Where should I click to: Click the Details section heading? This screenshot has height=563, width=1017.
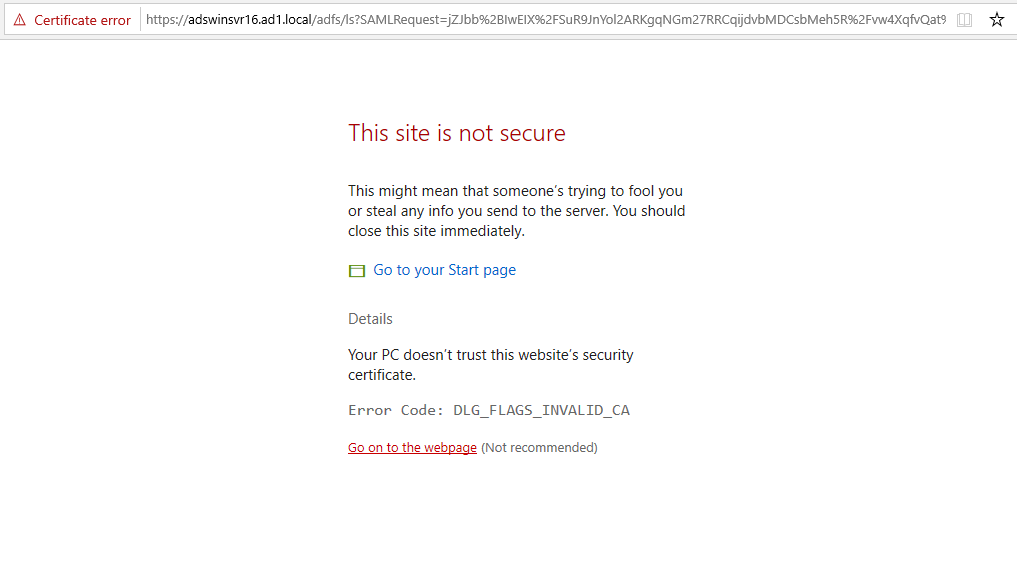370,318
